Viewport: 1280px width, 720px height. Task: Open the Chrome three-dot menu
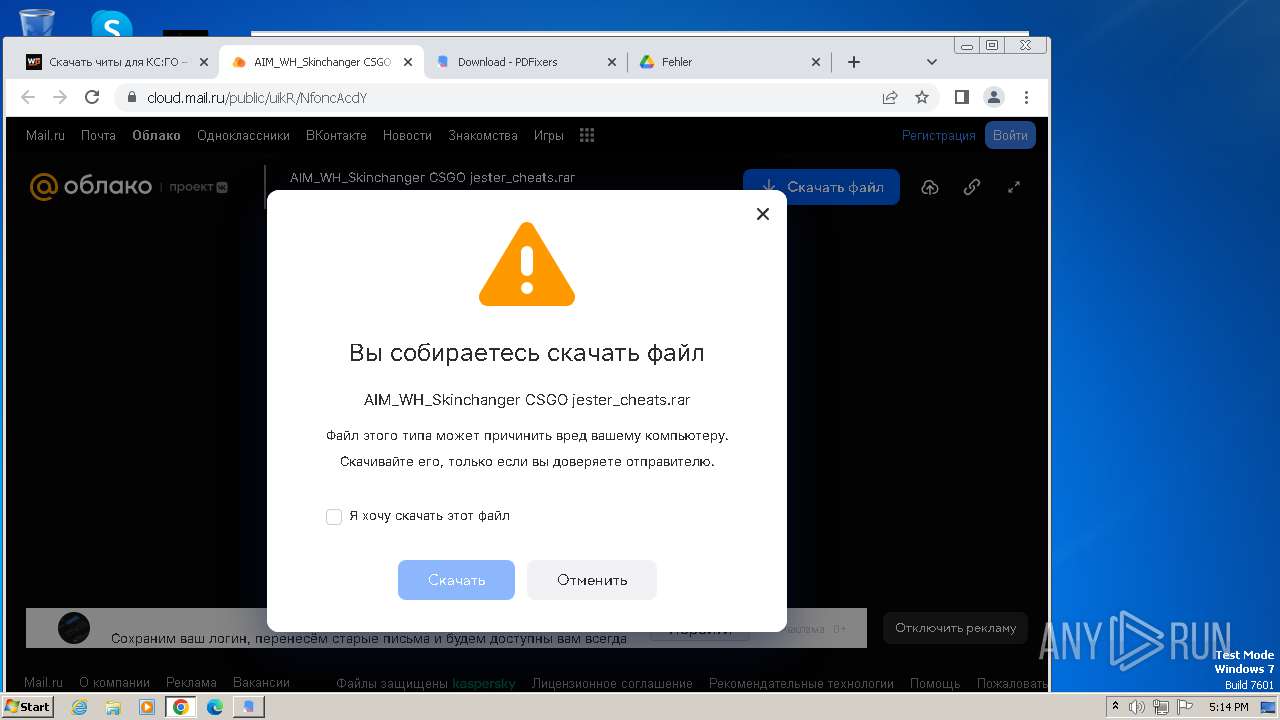pyautogui.click(x=1026, y=97)
